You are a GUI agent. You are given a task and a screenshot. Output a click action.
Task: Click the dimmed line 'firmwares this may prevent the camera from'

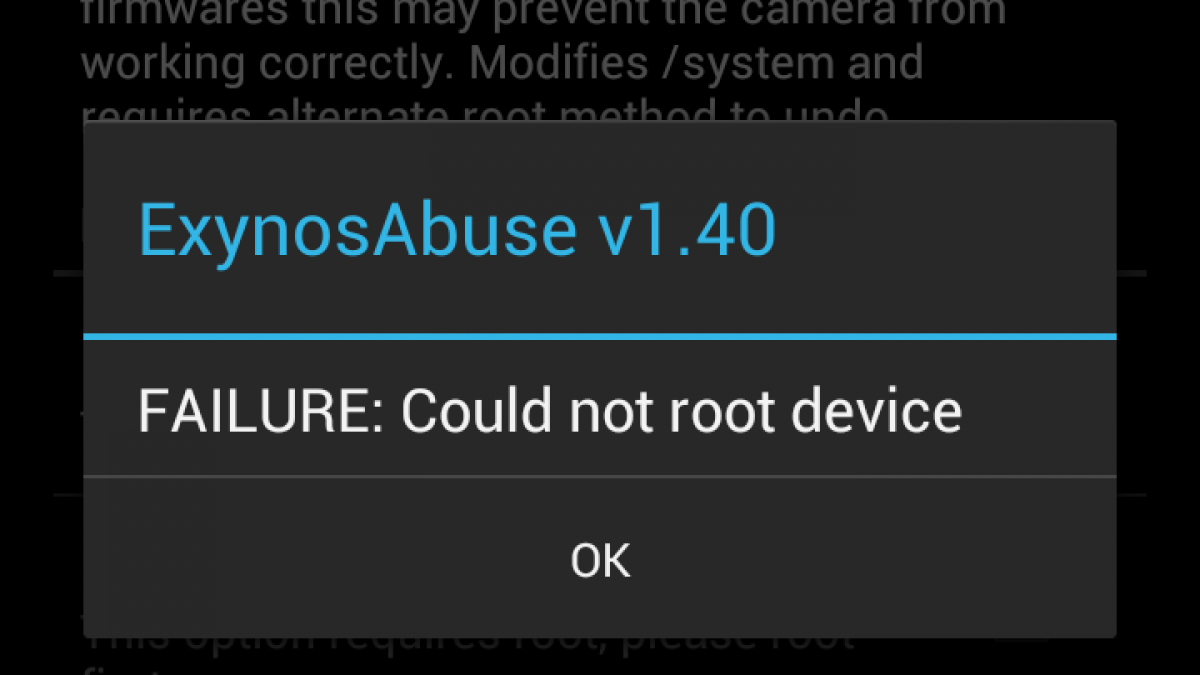(x=543, y=12)
